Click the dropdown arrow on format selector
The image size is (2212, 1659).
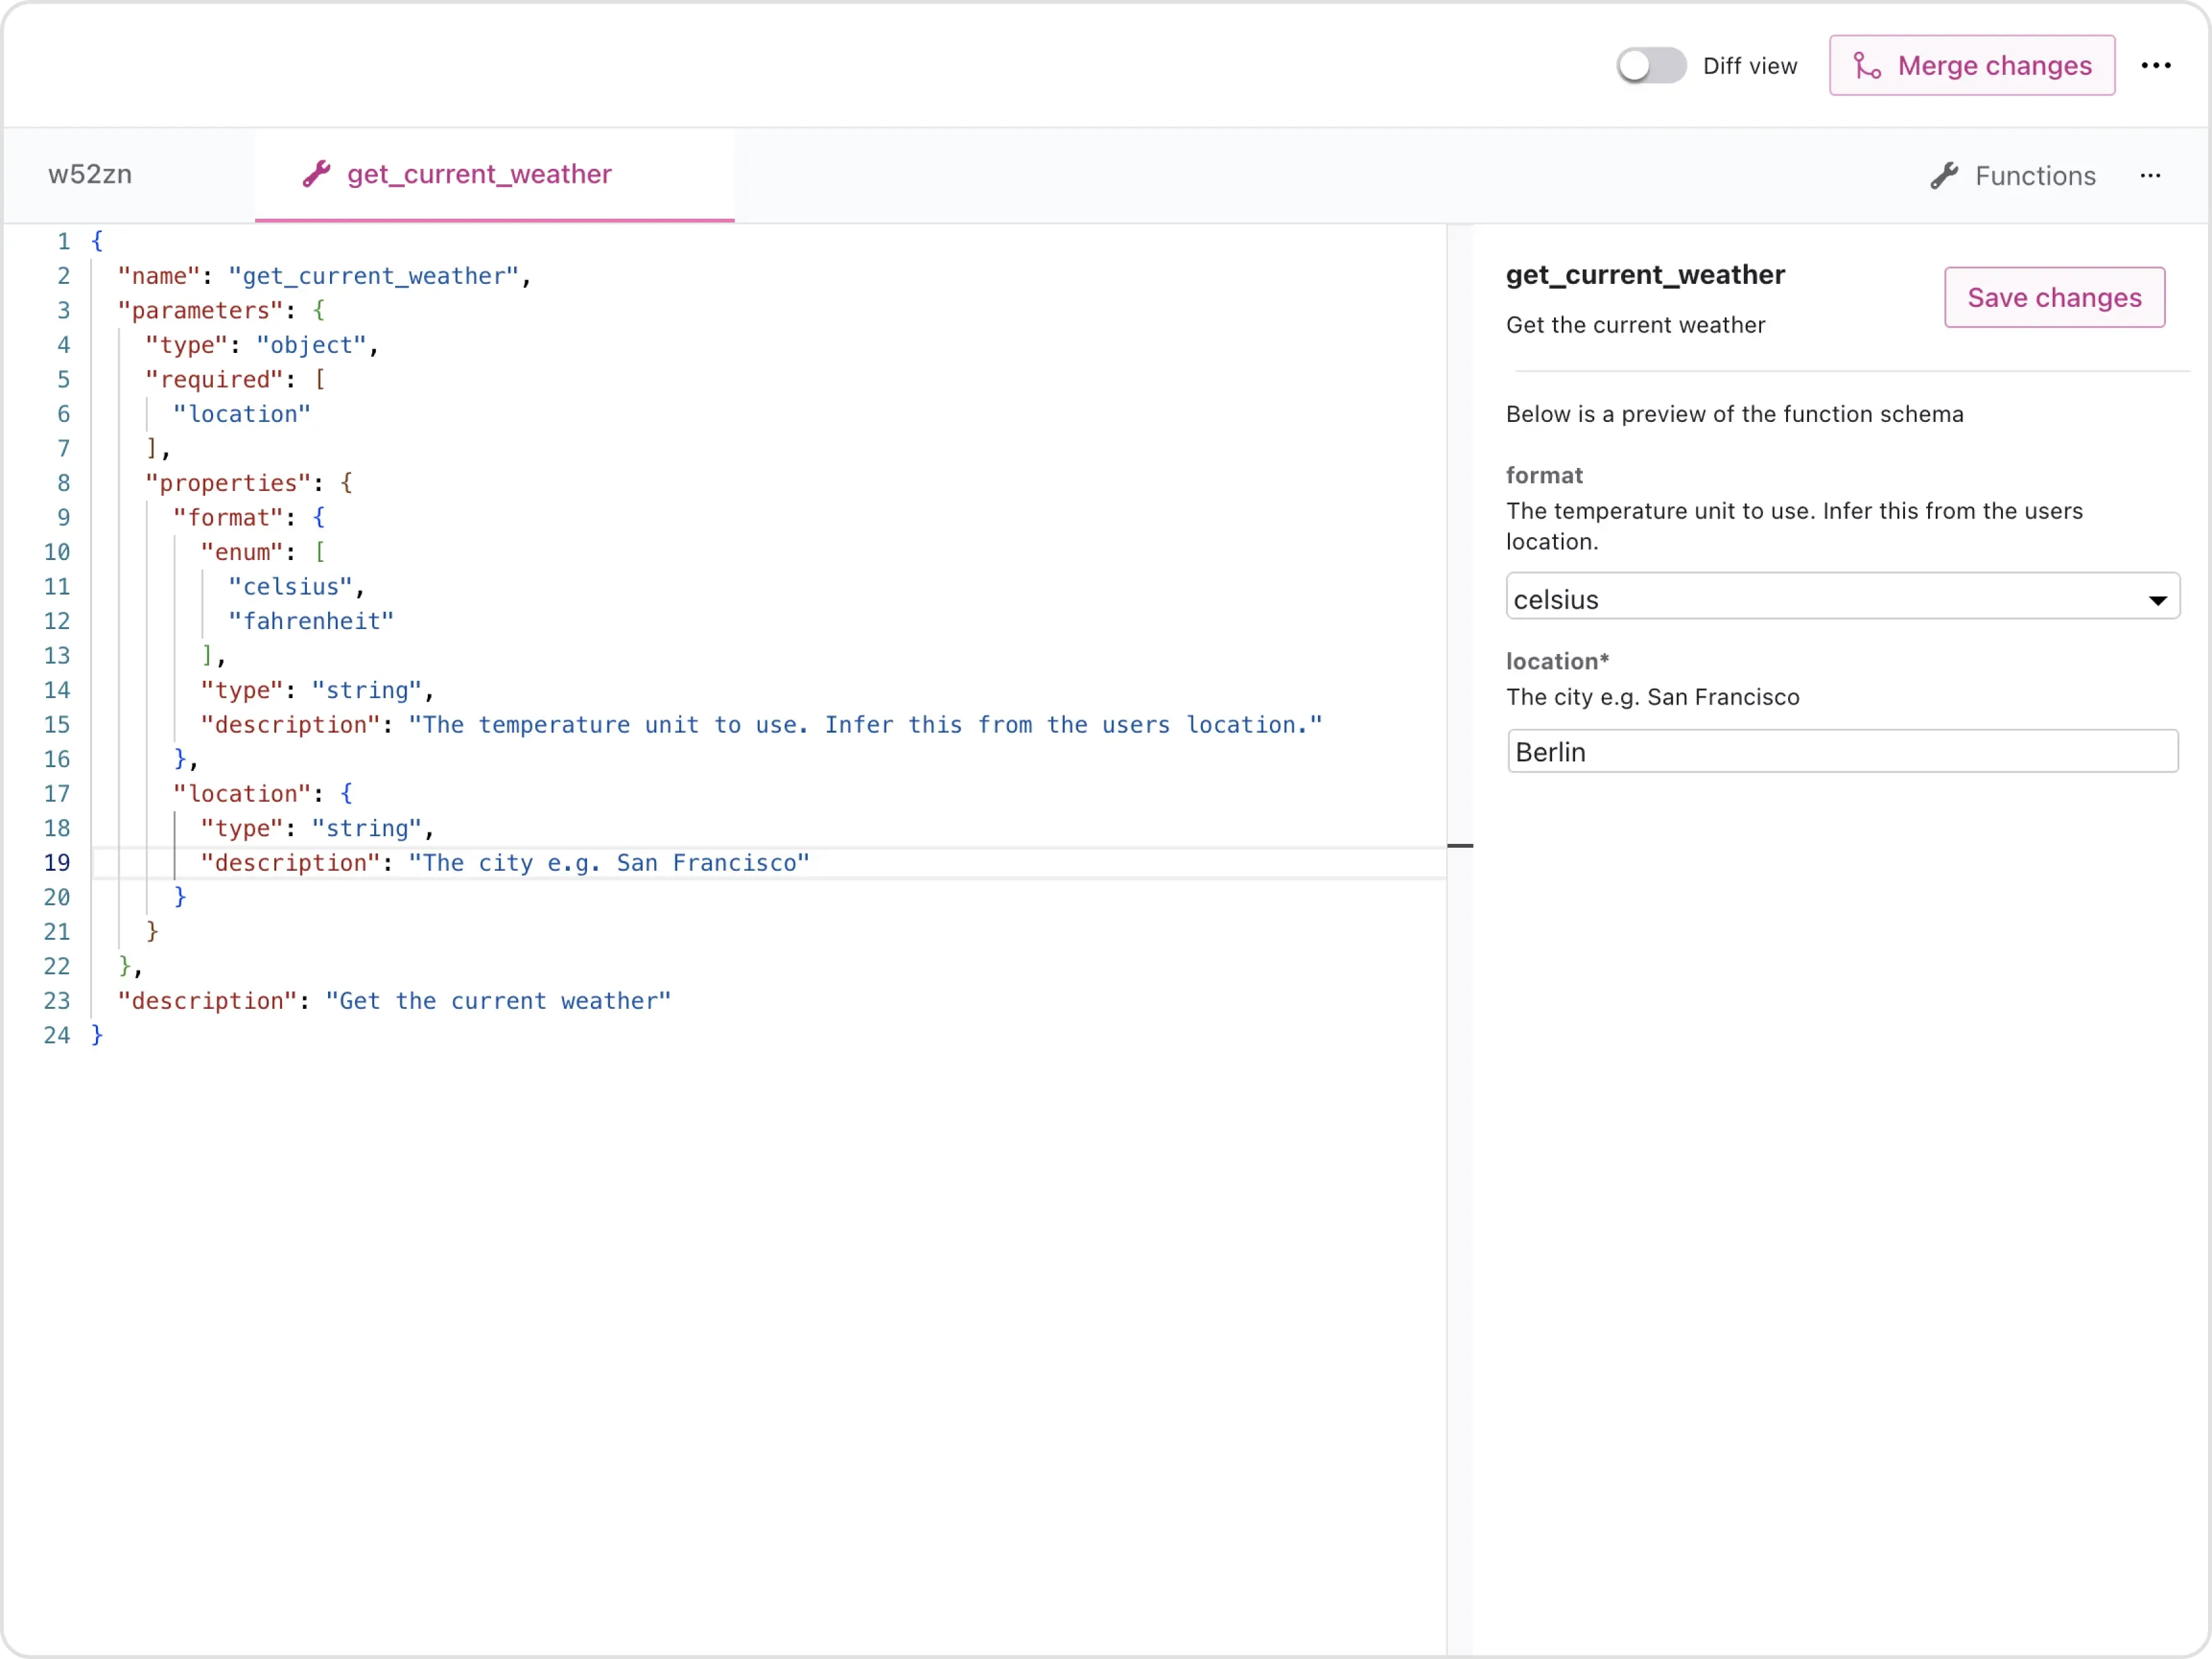(x=2157, y=600)
